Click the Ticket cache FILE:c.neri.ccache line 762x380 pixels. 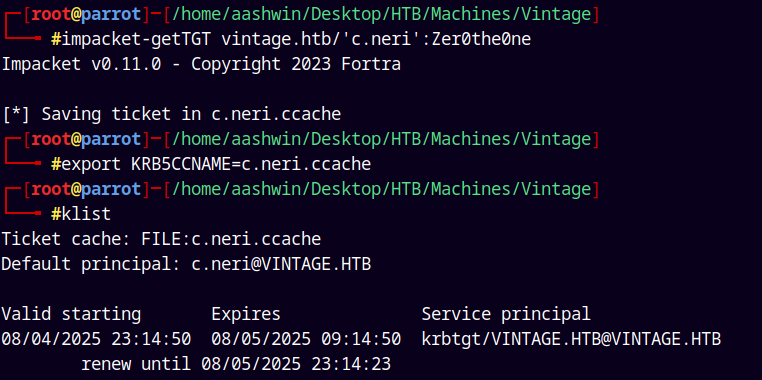click(x=161, y=239)
